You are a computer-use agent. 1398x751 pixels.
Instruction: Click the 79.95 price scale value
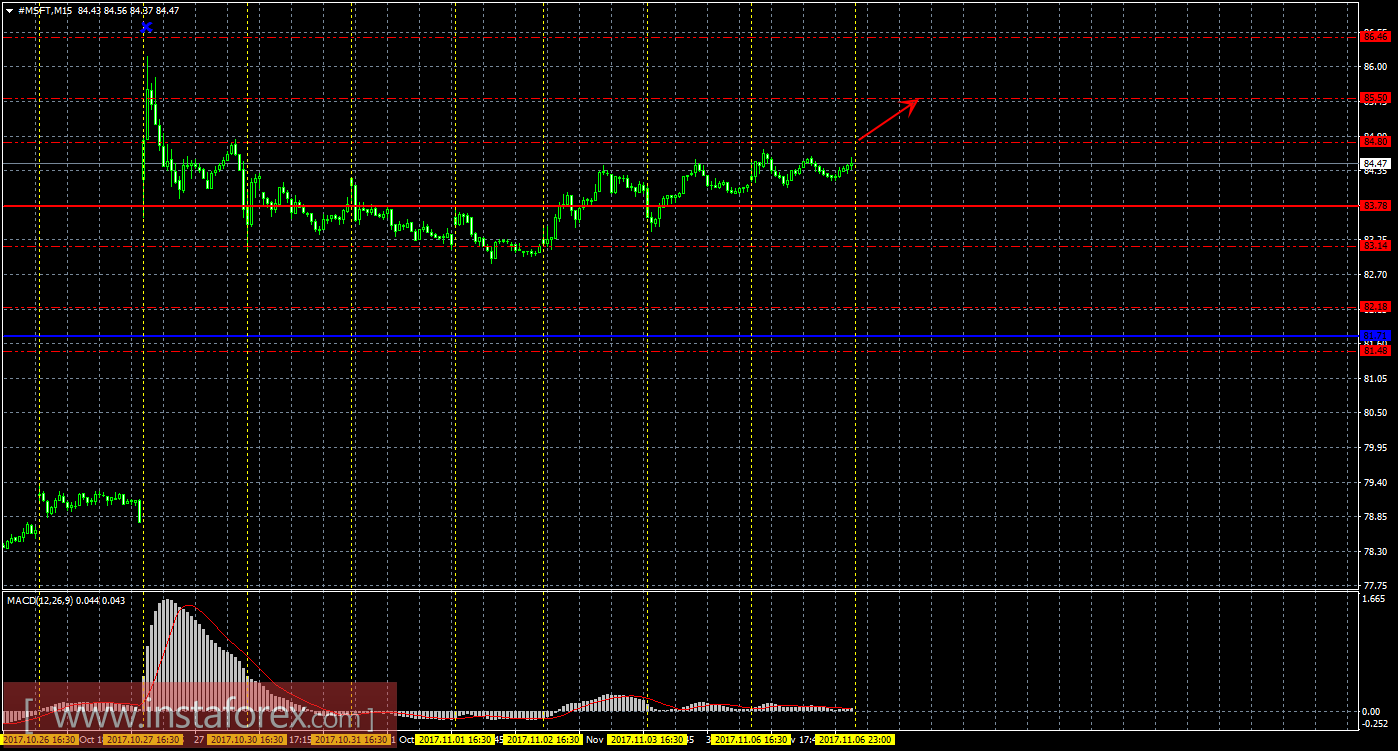point(1375,447)
